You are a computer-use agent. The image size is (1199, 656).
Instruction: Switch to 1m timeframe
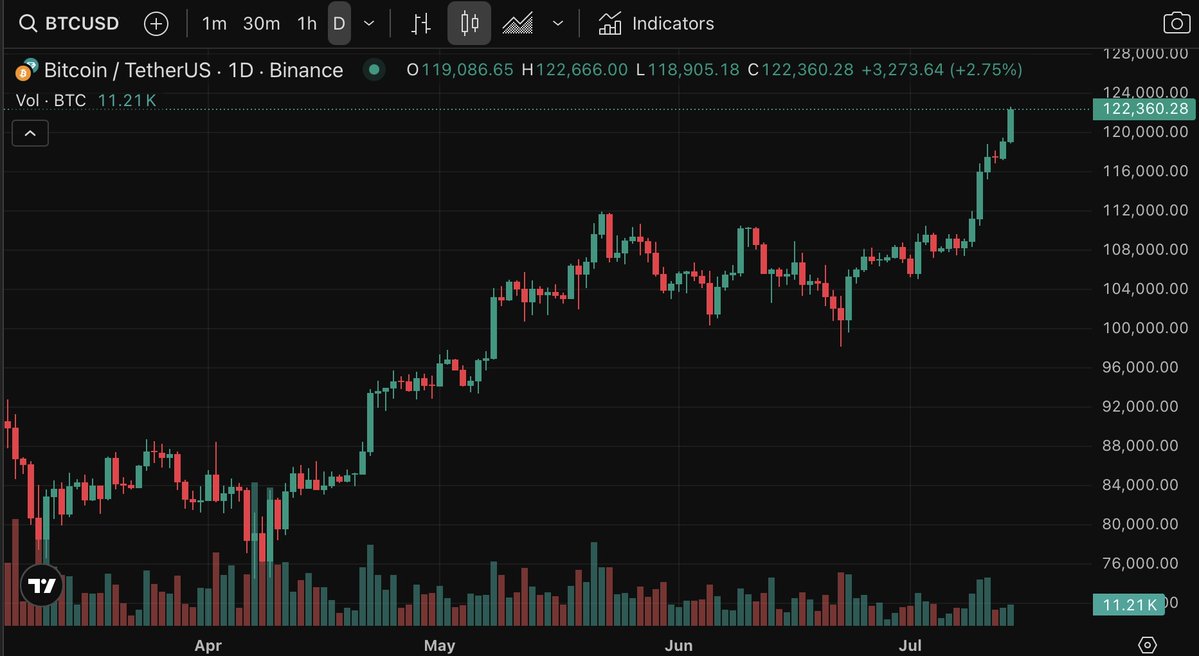click(x=214, y=24)
